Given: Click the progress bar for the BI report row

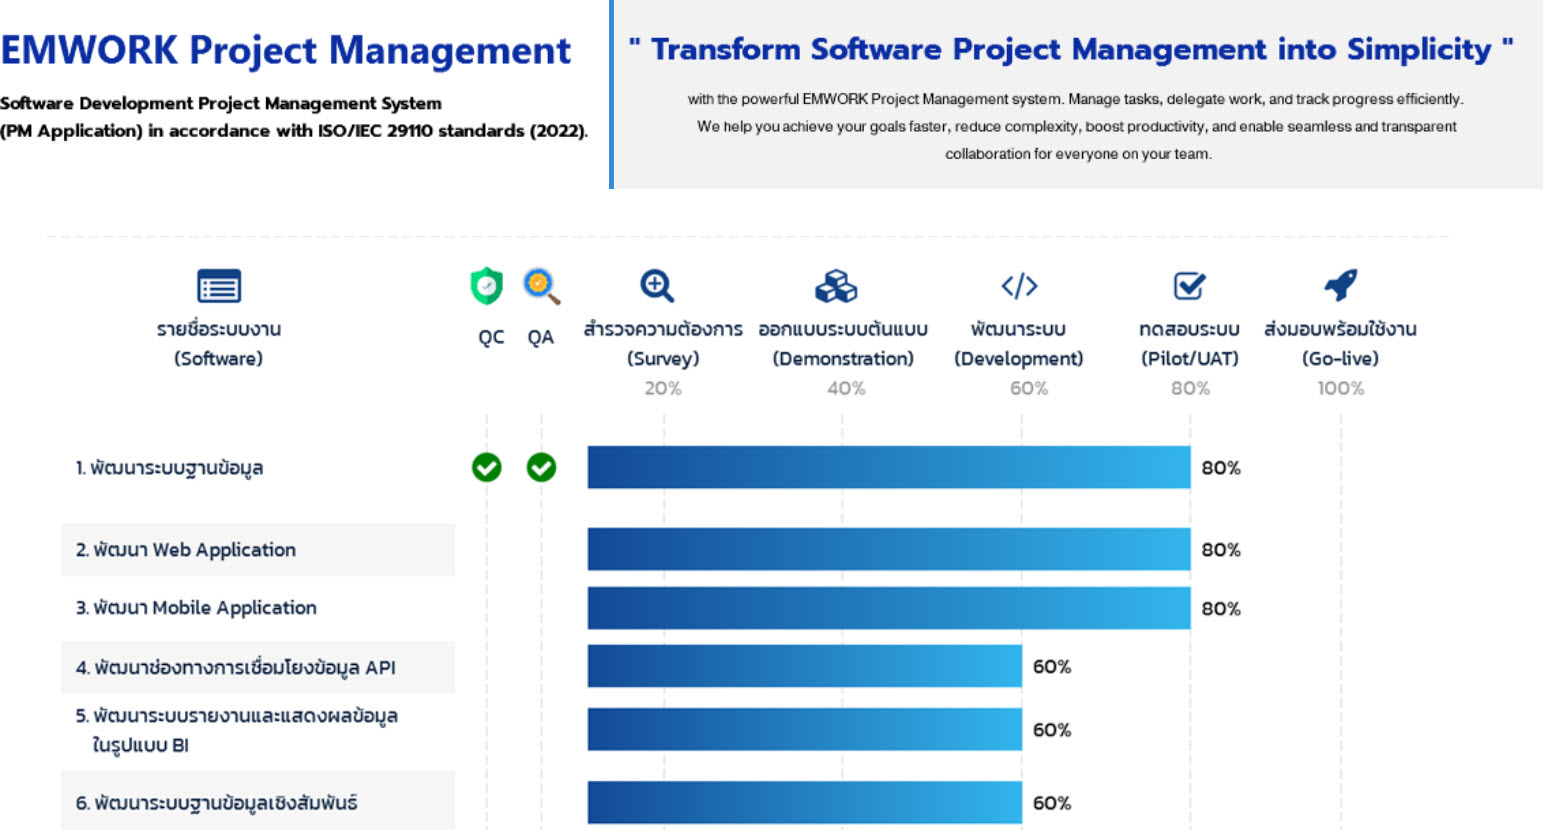Looking at the screenshot, I should tap(805, 729).
